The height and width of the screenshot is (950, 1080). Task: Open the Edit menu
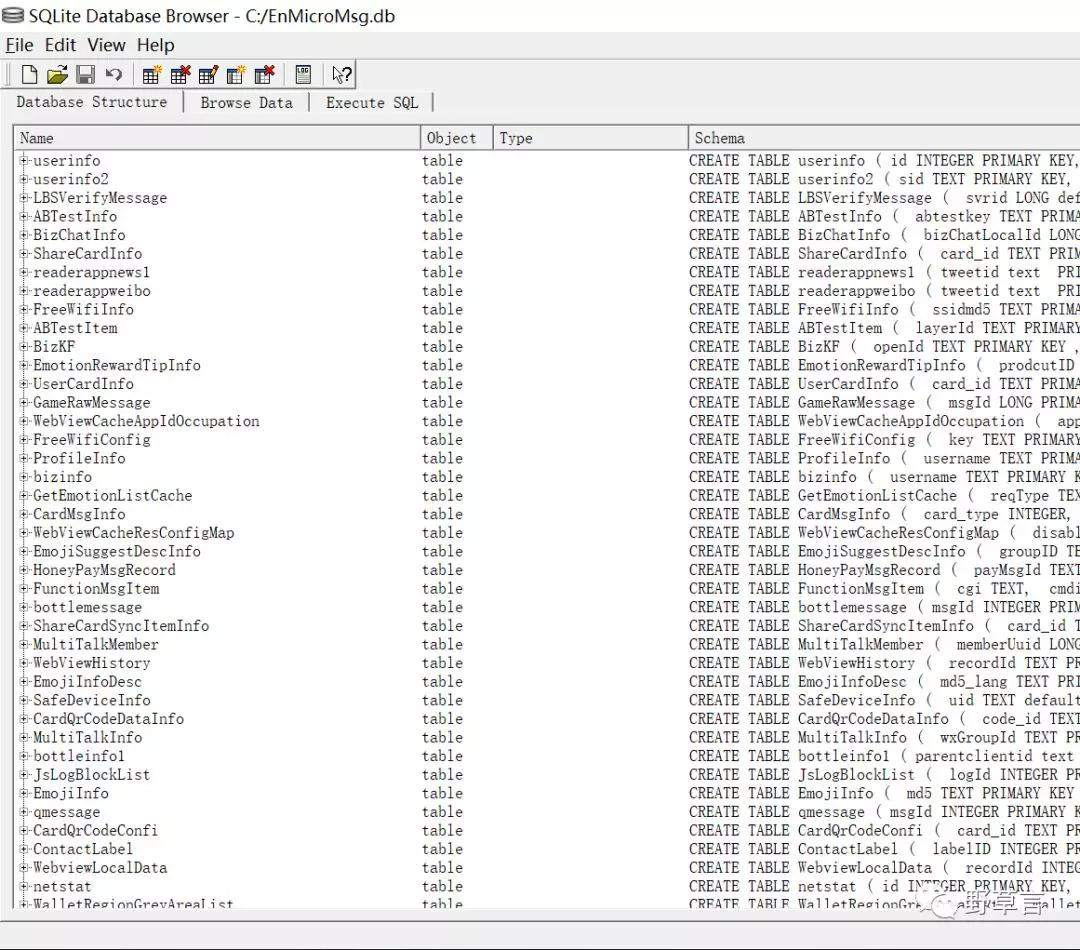pyautogui.click(x=61, y=45)
